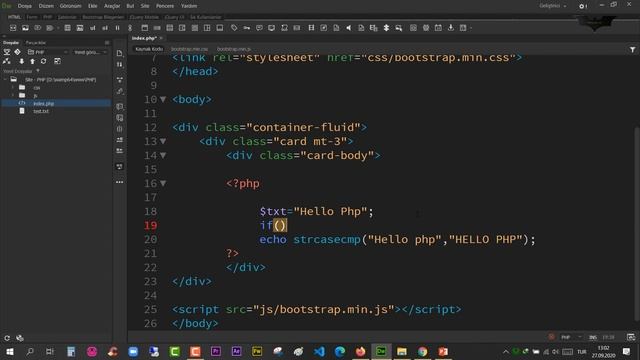Collapse the php block fold on line 16
The width and height of the screenshot is (640, 360).
(163, 183)
